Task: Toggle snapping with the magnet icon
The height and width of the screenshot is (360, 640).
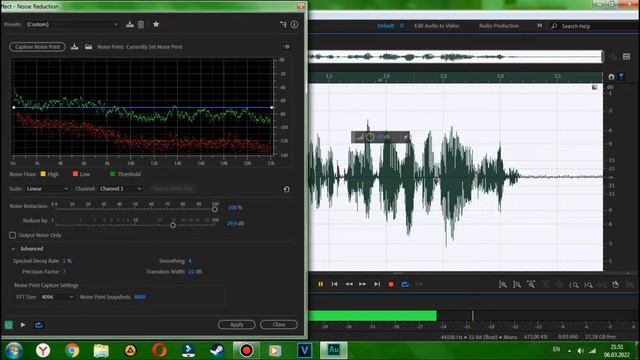Action: pos(611,77)
